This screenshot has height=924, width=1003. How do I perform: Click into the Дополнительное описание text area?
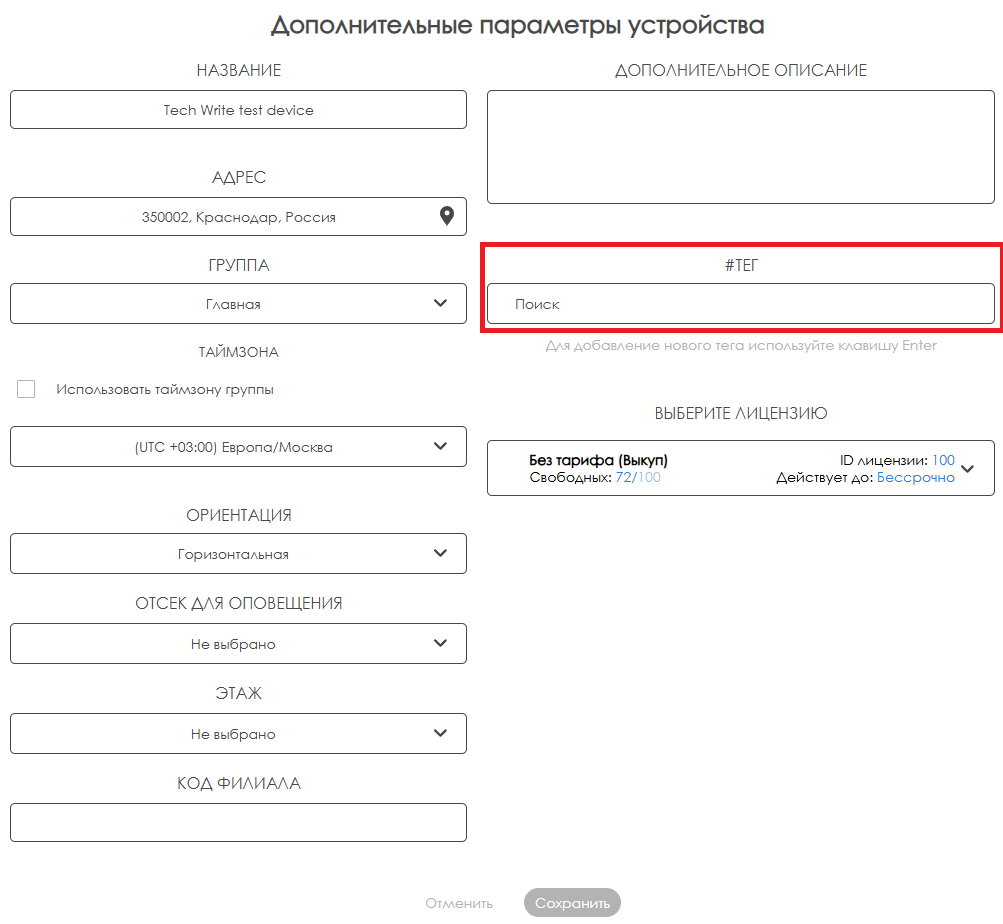click(740, 147)
